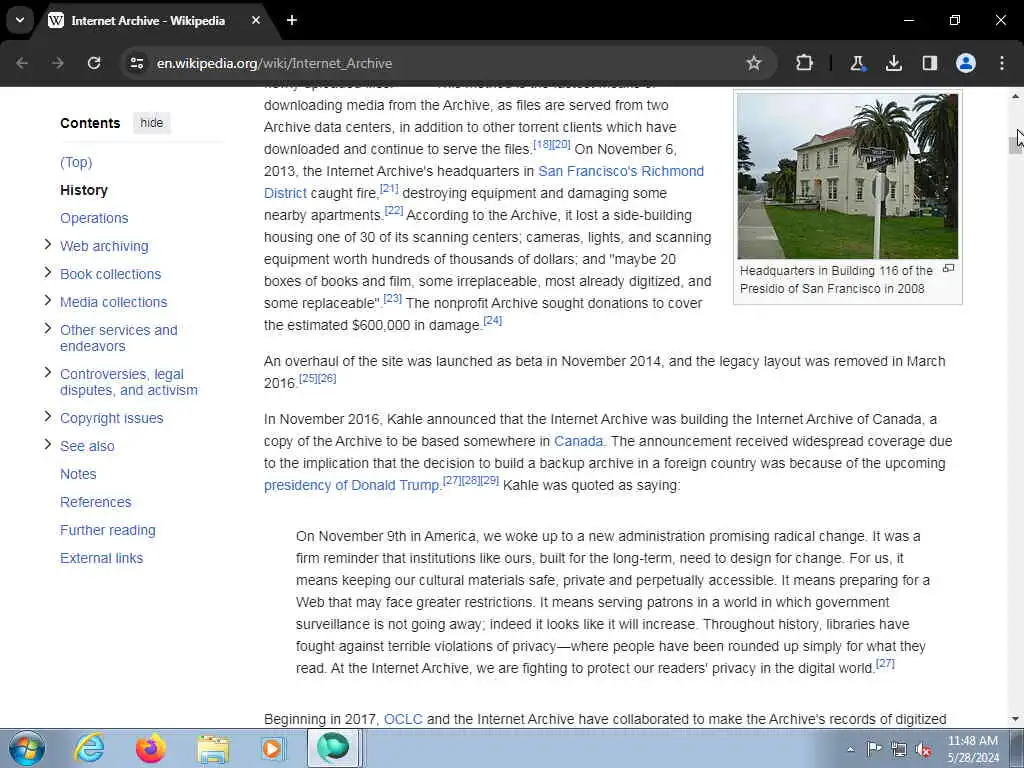Go forward using browser forward arrow
The width and height of the screenshot is (1024, 768).
click(58, 63)
